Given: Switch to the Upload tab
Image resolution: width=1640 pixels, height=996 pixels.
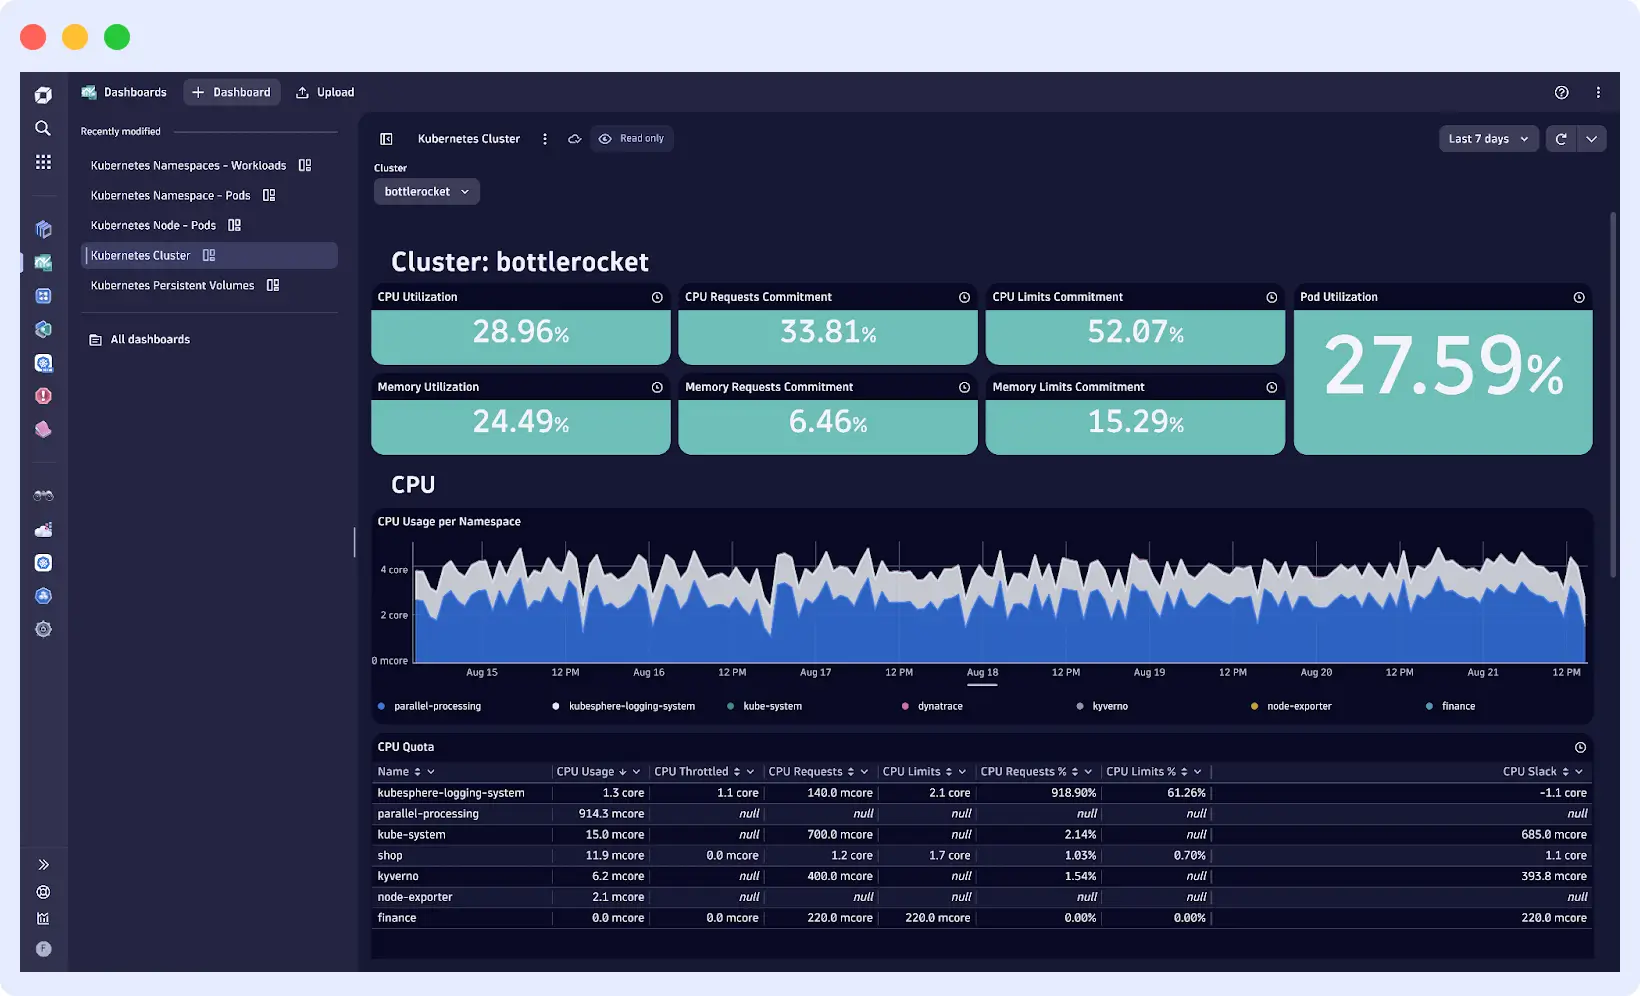Looking at the screenshot, I should tap(324, 92).
